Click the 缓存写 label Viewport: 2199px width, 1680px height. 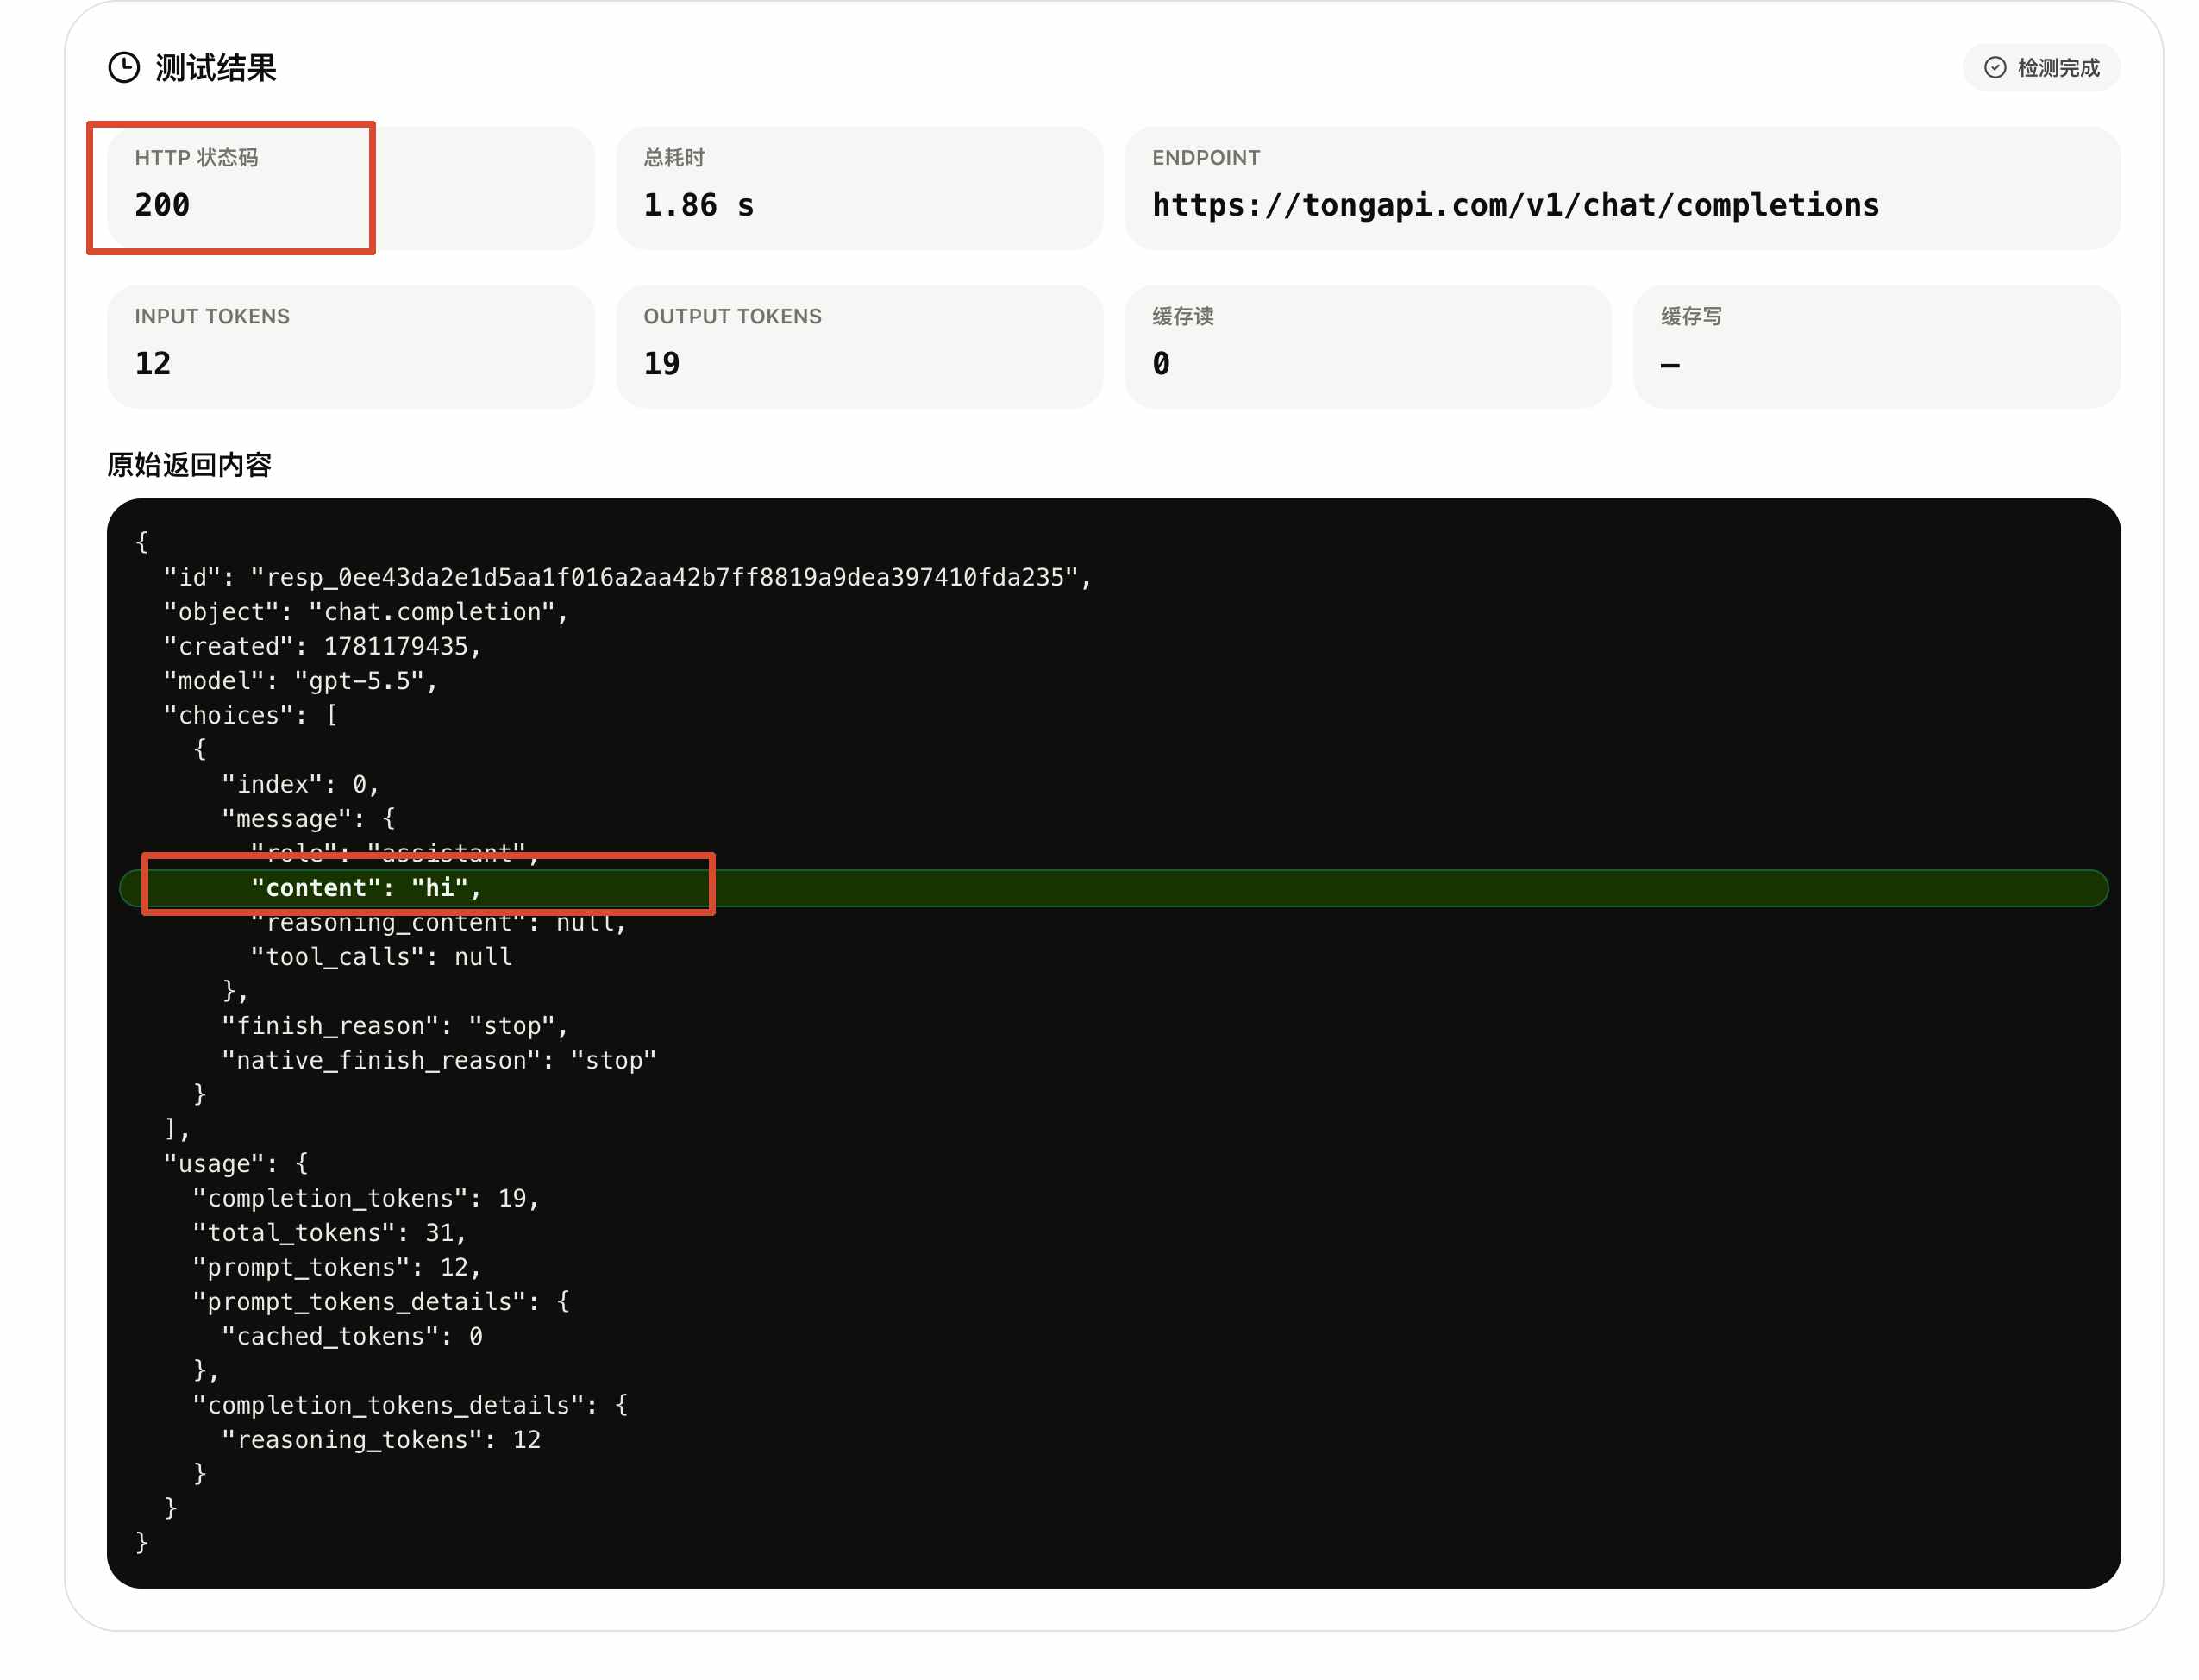(1691, 317)
